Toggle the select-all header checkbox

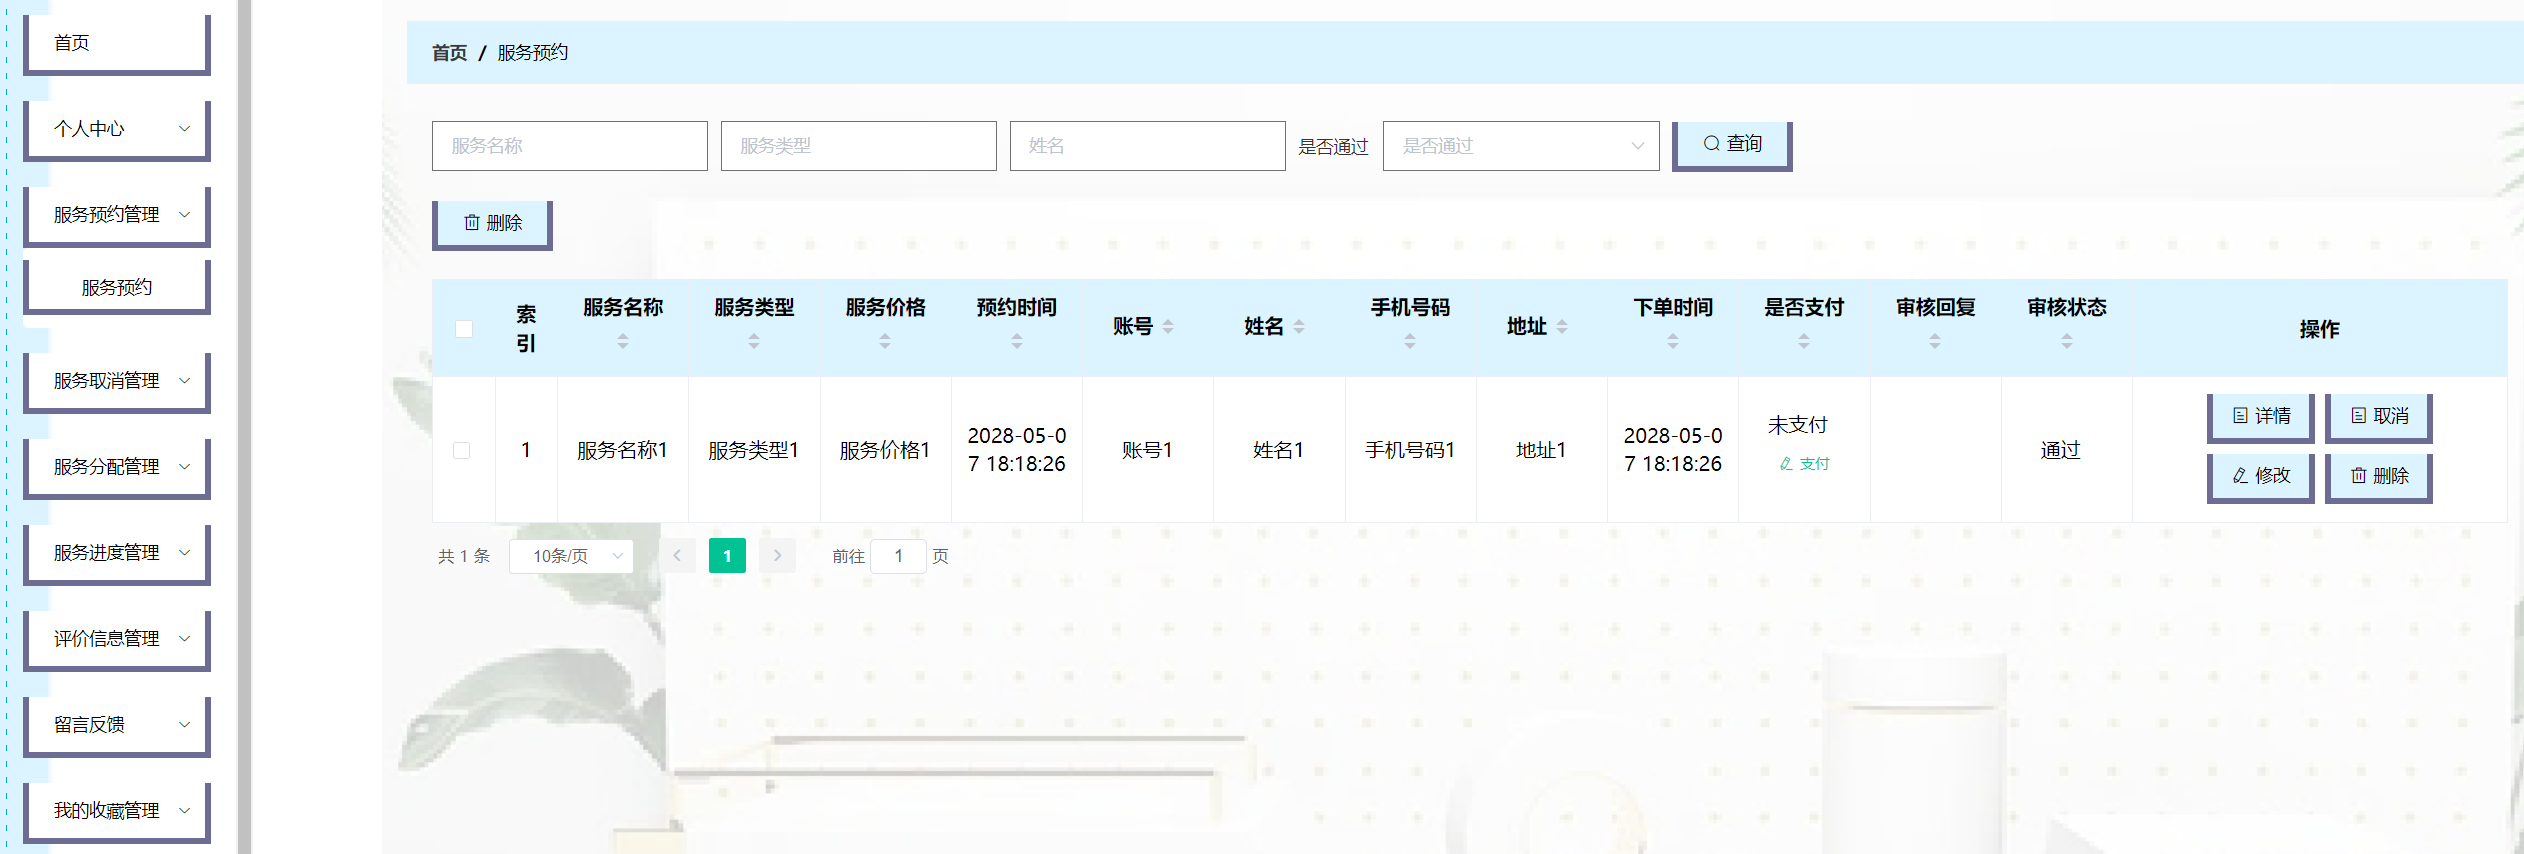click(464, 329)
